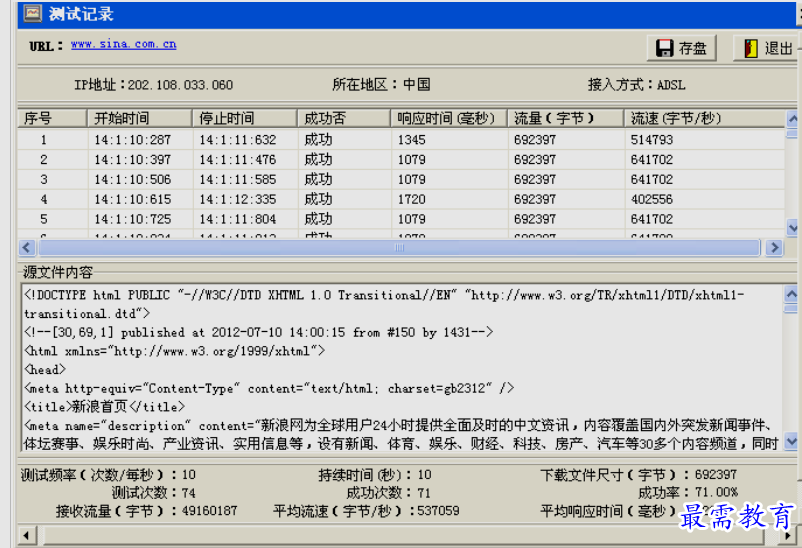The width and height of the screenshot is (802, 548).
Task: Click the 测试次数:74 statistic
Action: pos(153,493)
